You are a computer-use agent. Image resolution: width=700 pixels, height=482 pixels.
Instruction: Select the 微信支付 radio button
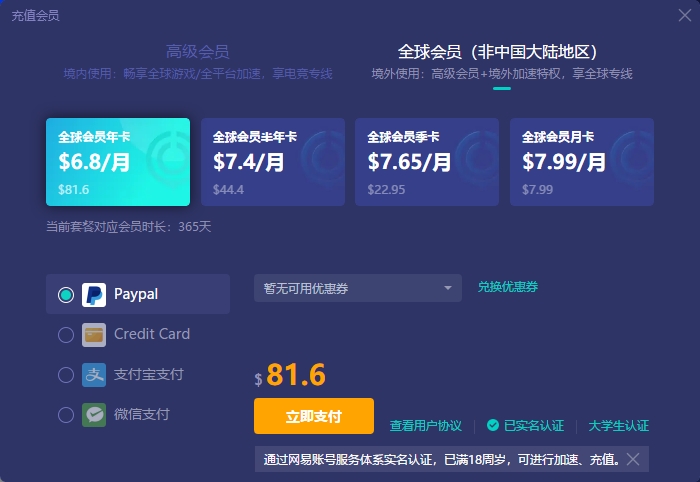[66, 415]
